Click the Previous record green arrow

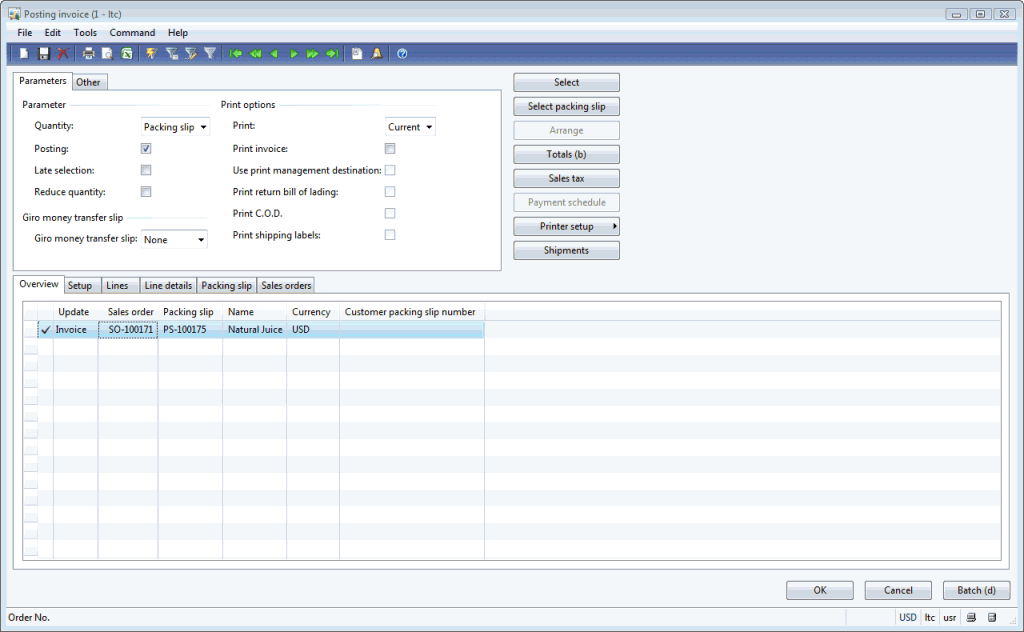click(x=274, y=54)
